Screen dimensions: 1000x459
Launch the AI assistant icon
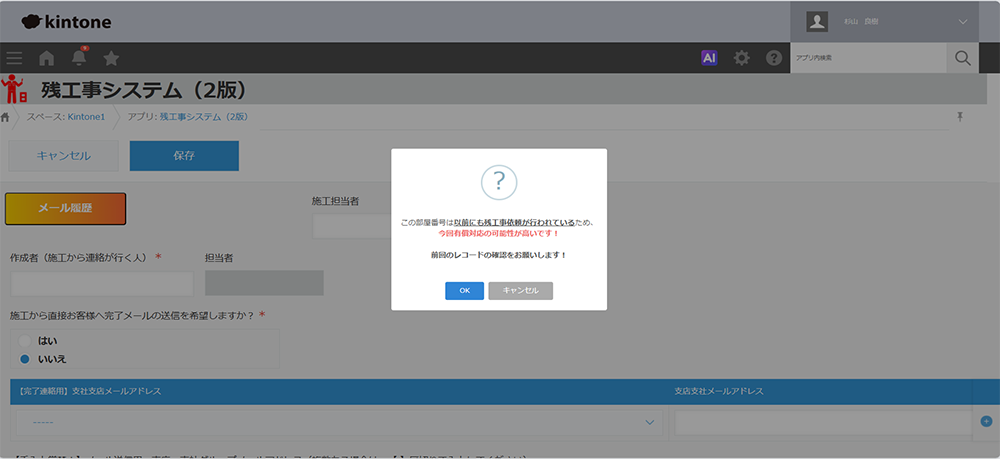(709, 58)
